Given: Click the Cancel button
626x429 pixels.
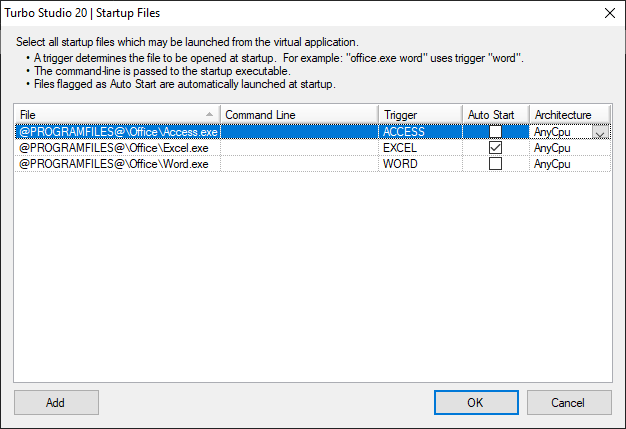Looking at the screenshot, I should tap(568, 402).
